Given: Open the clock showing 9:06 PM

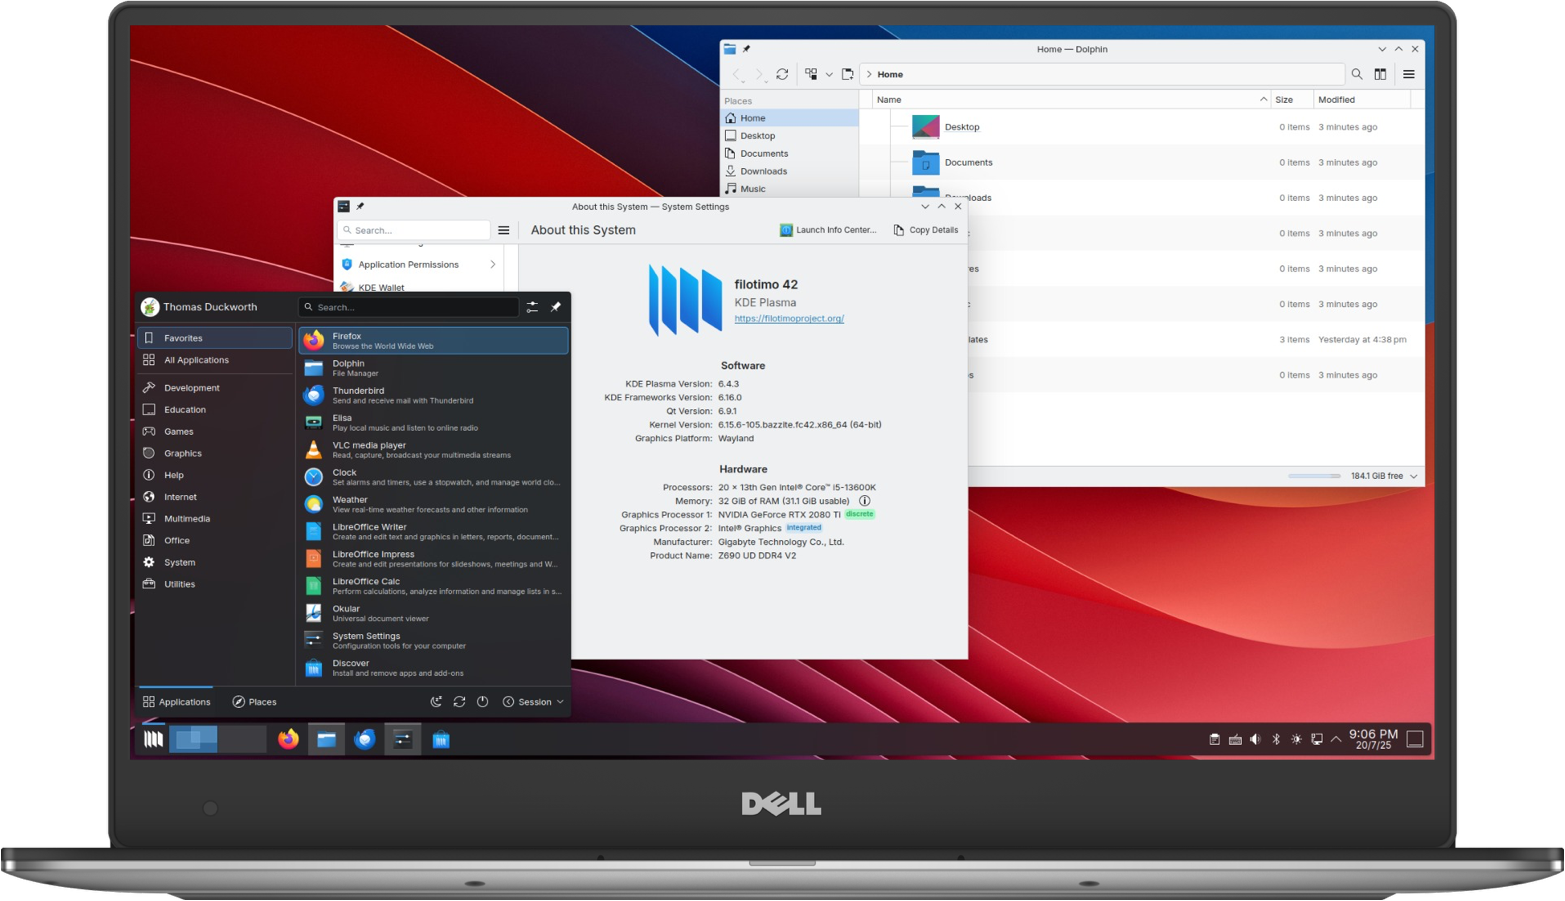Looking at the screenshot, I should pos(1373,739).
